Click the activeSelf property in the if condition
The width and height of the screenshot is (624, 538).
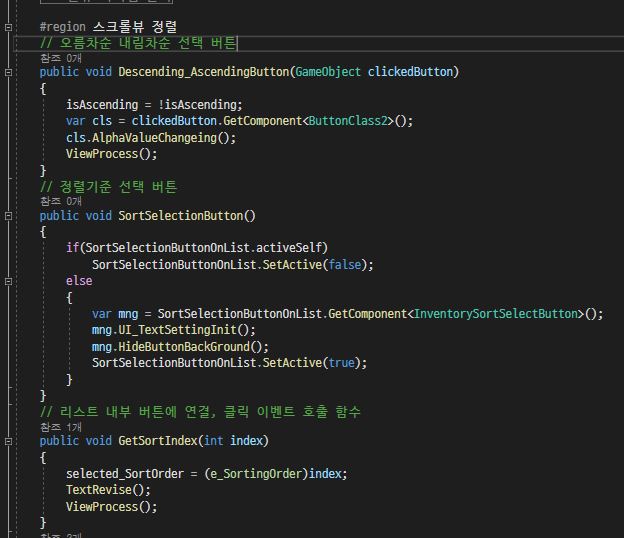pos(289,248)
